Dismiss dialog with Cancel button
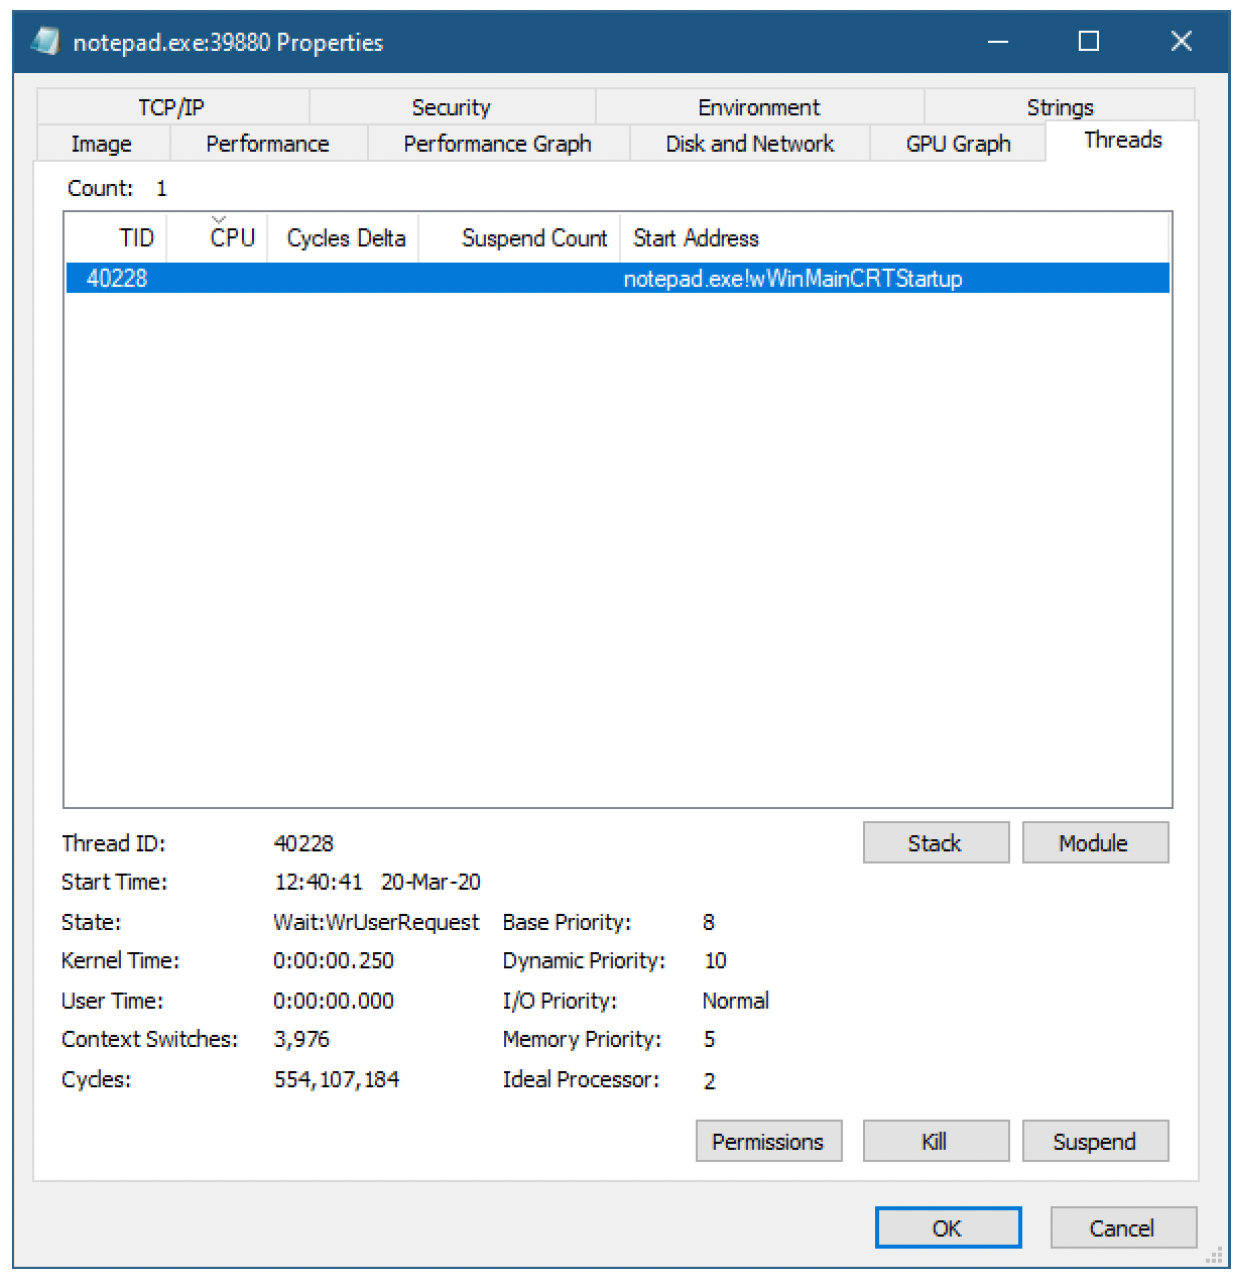This screenshot has height=1278, width=1238. [1123, 1228]
